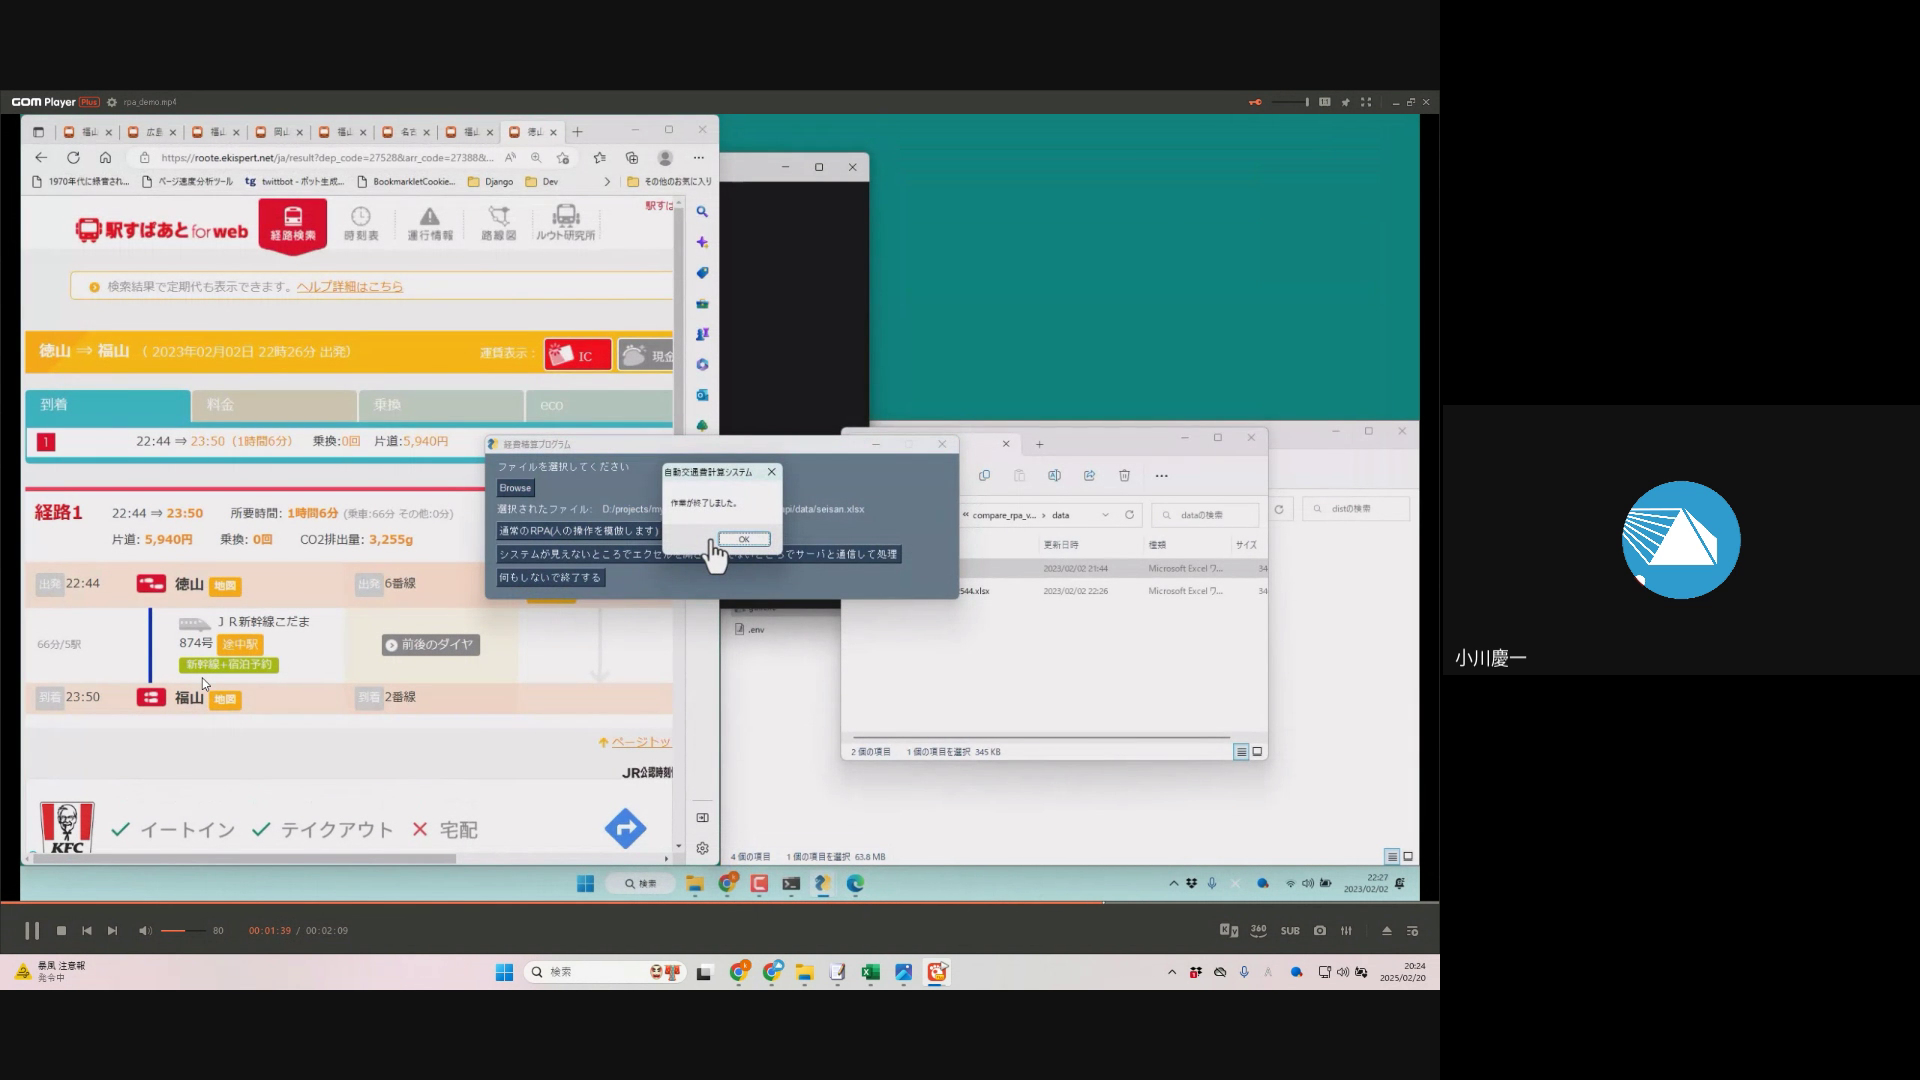
Task: Toggle pin always-on-top in title bar
Action: pos(1346,102)
